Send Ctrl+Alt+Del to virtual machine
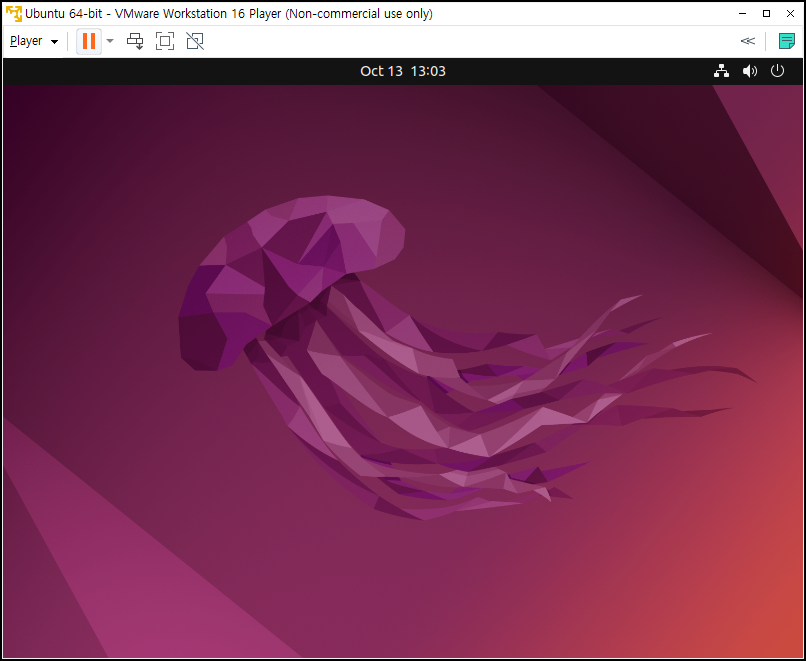 pyautogui.click(x=135, y=41)
